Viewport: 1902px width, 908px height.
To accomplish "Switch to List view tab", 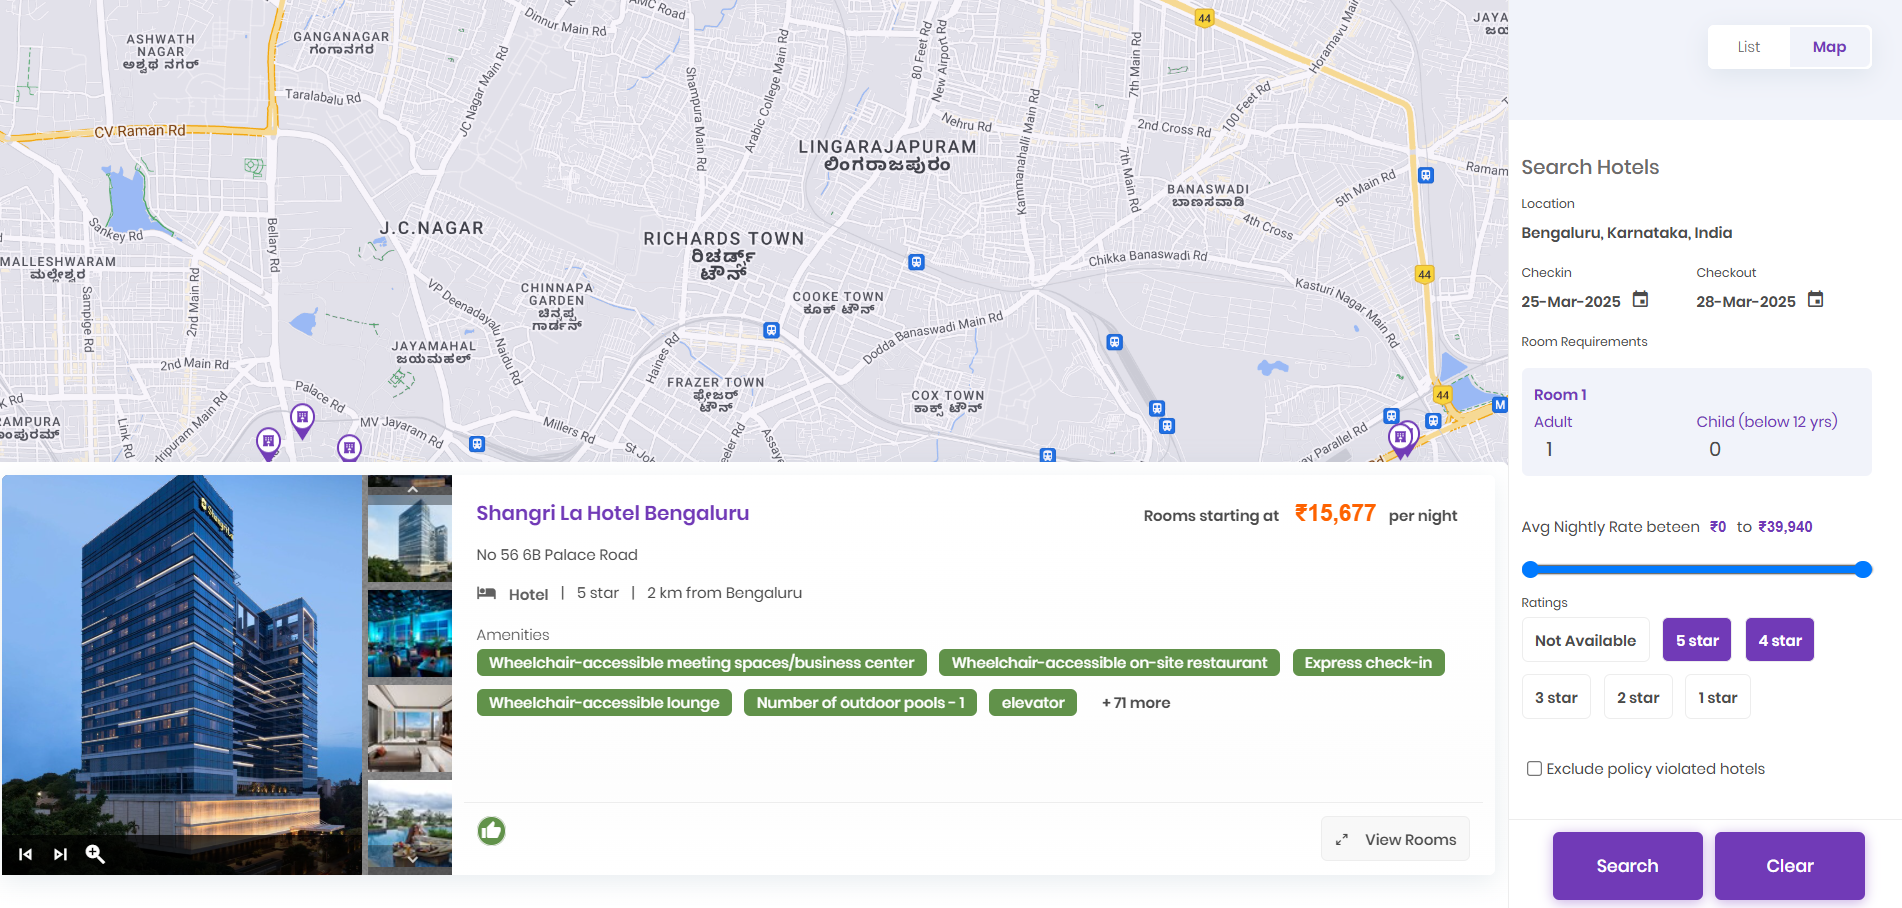I will [1749, 47].
